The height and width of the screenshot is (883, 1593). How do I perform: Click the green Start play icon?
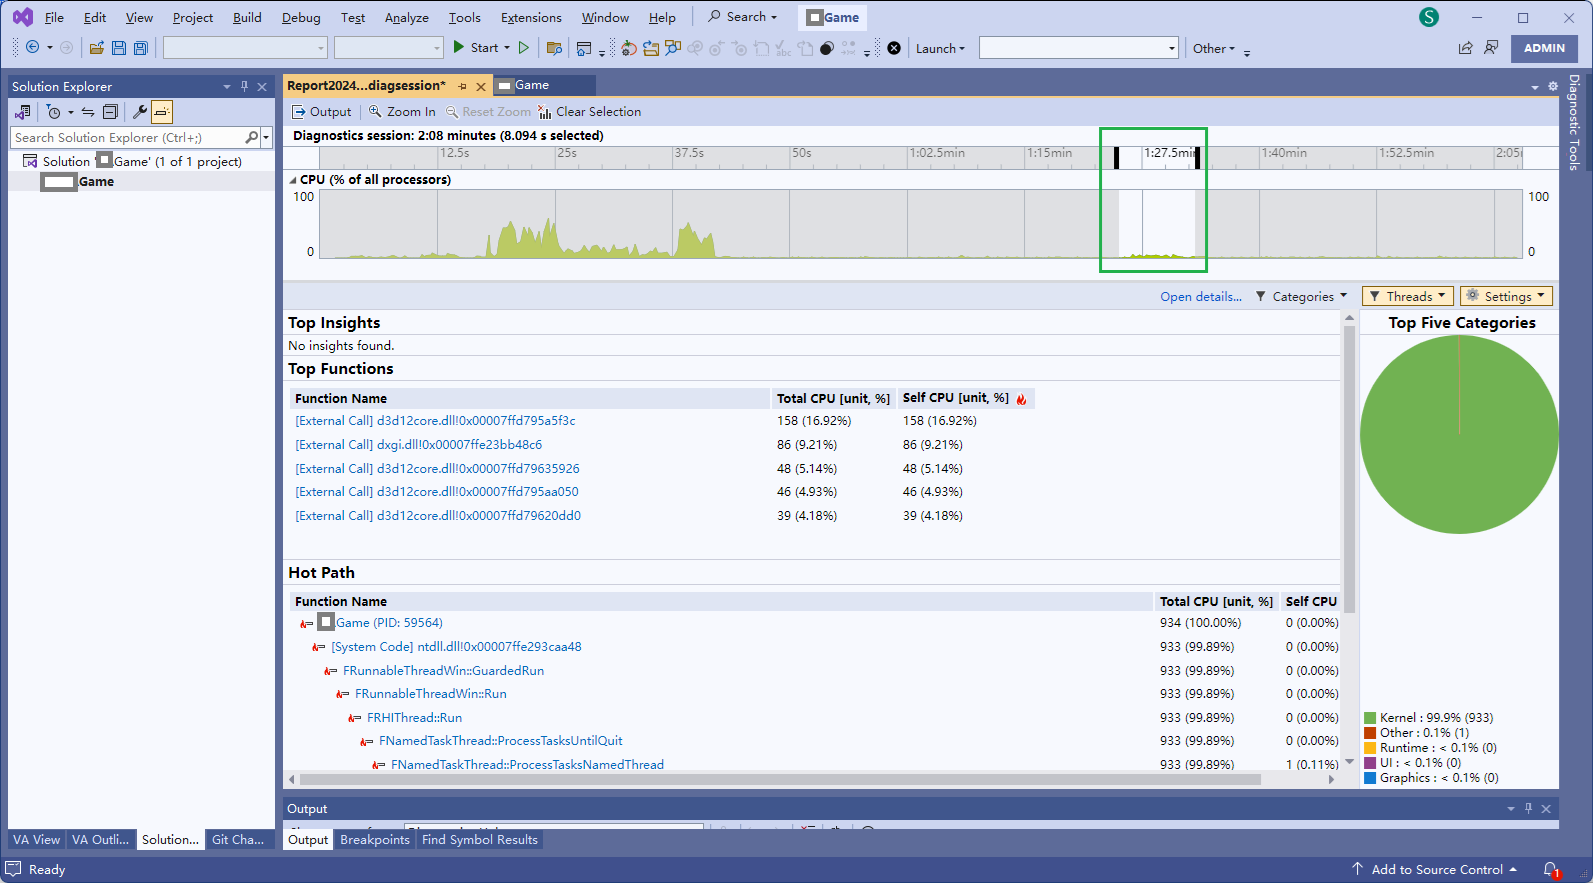(x=459, y=47)
